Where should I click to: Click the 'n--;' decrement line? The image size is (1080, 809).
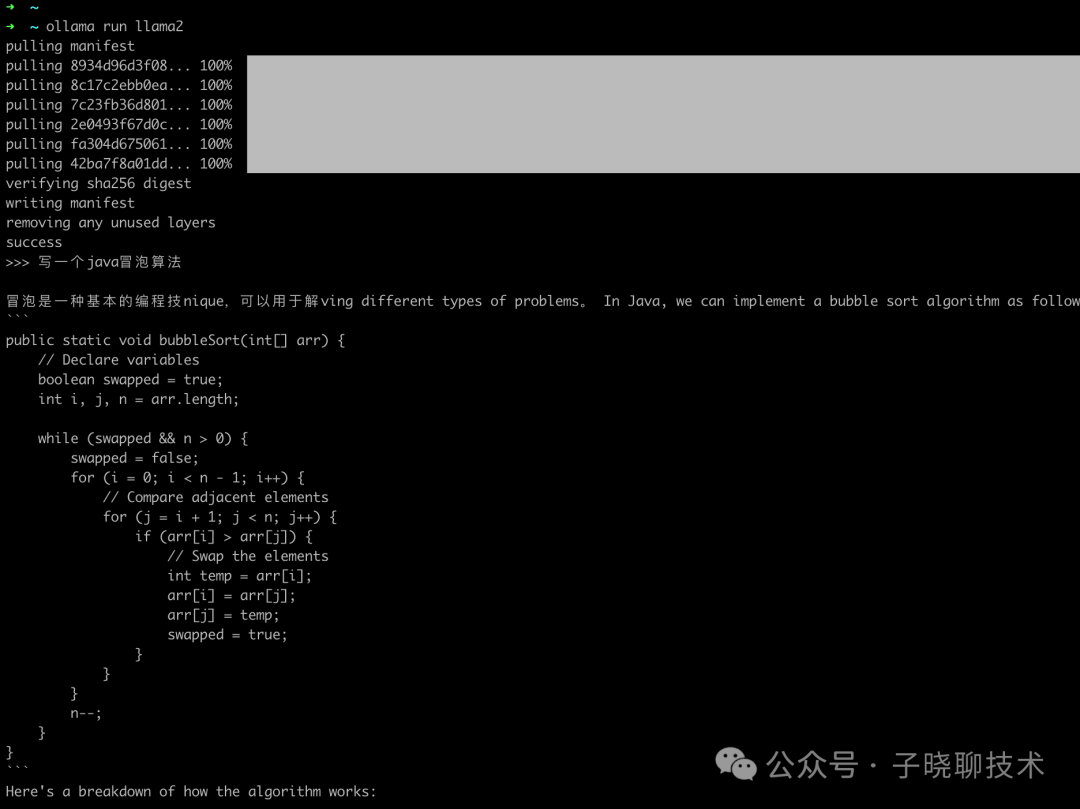tap(86, 713)
